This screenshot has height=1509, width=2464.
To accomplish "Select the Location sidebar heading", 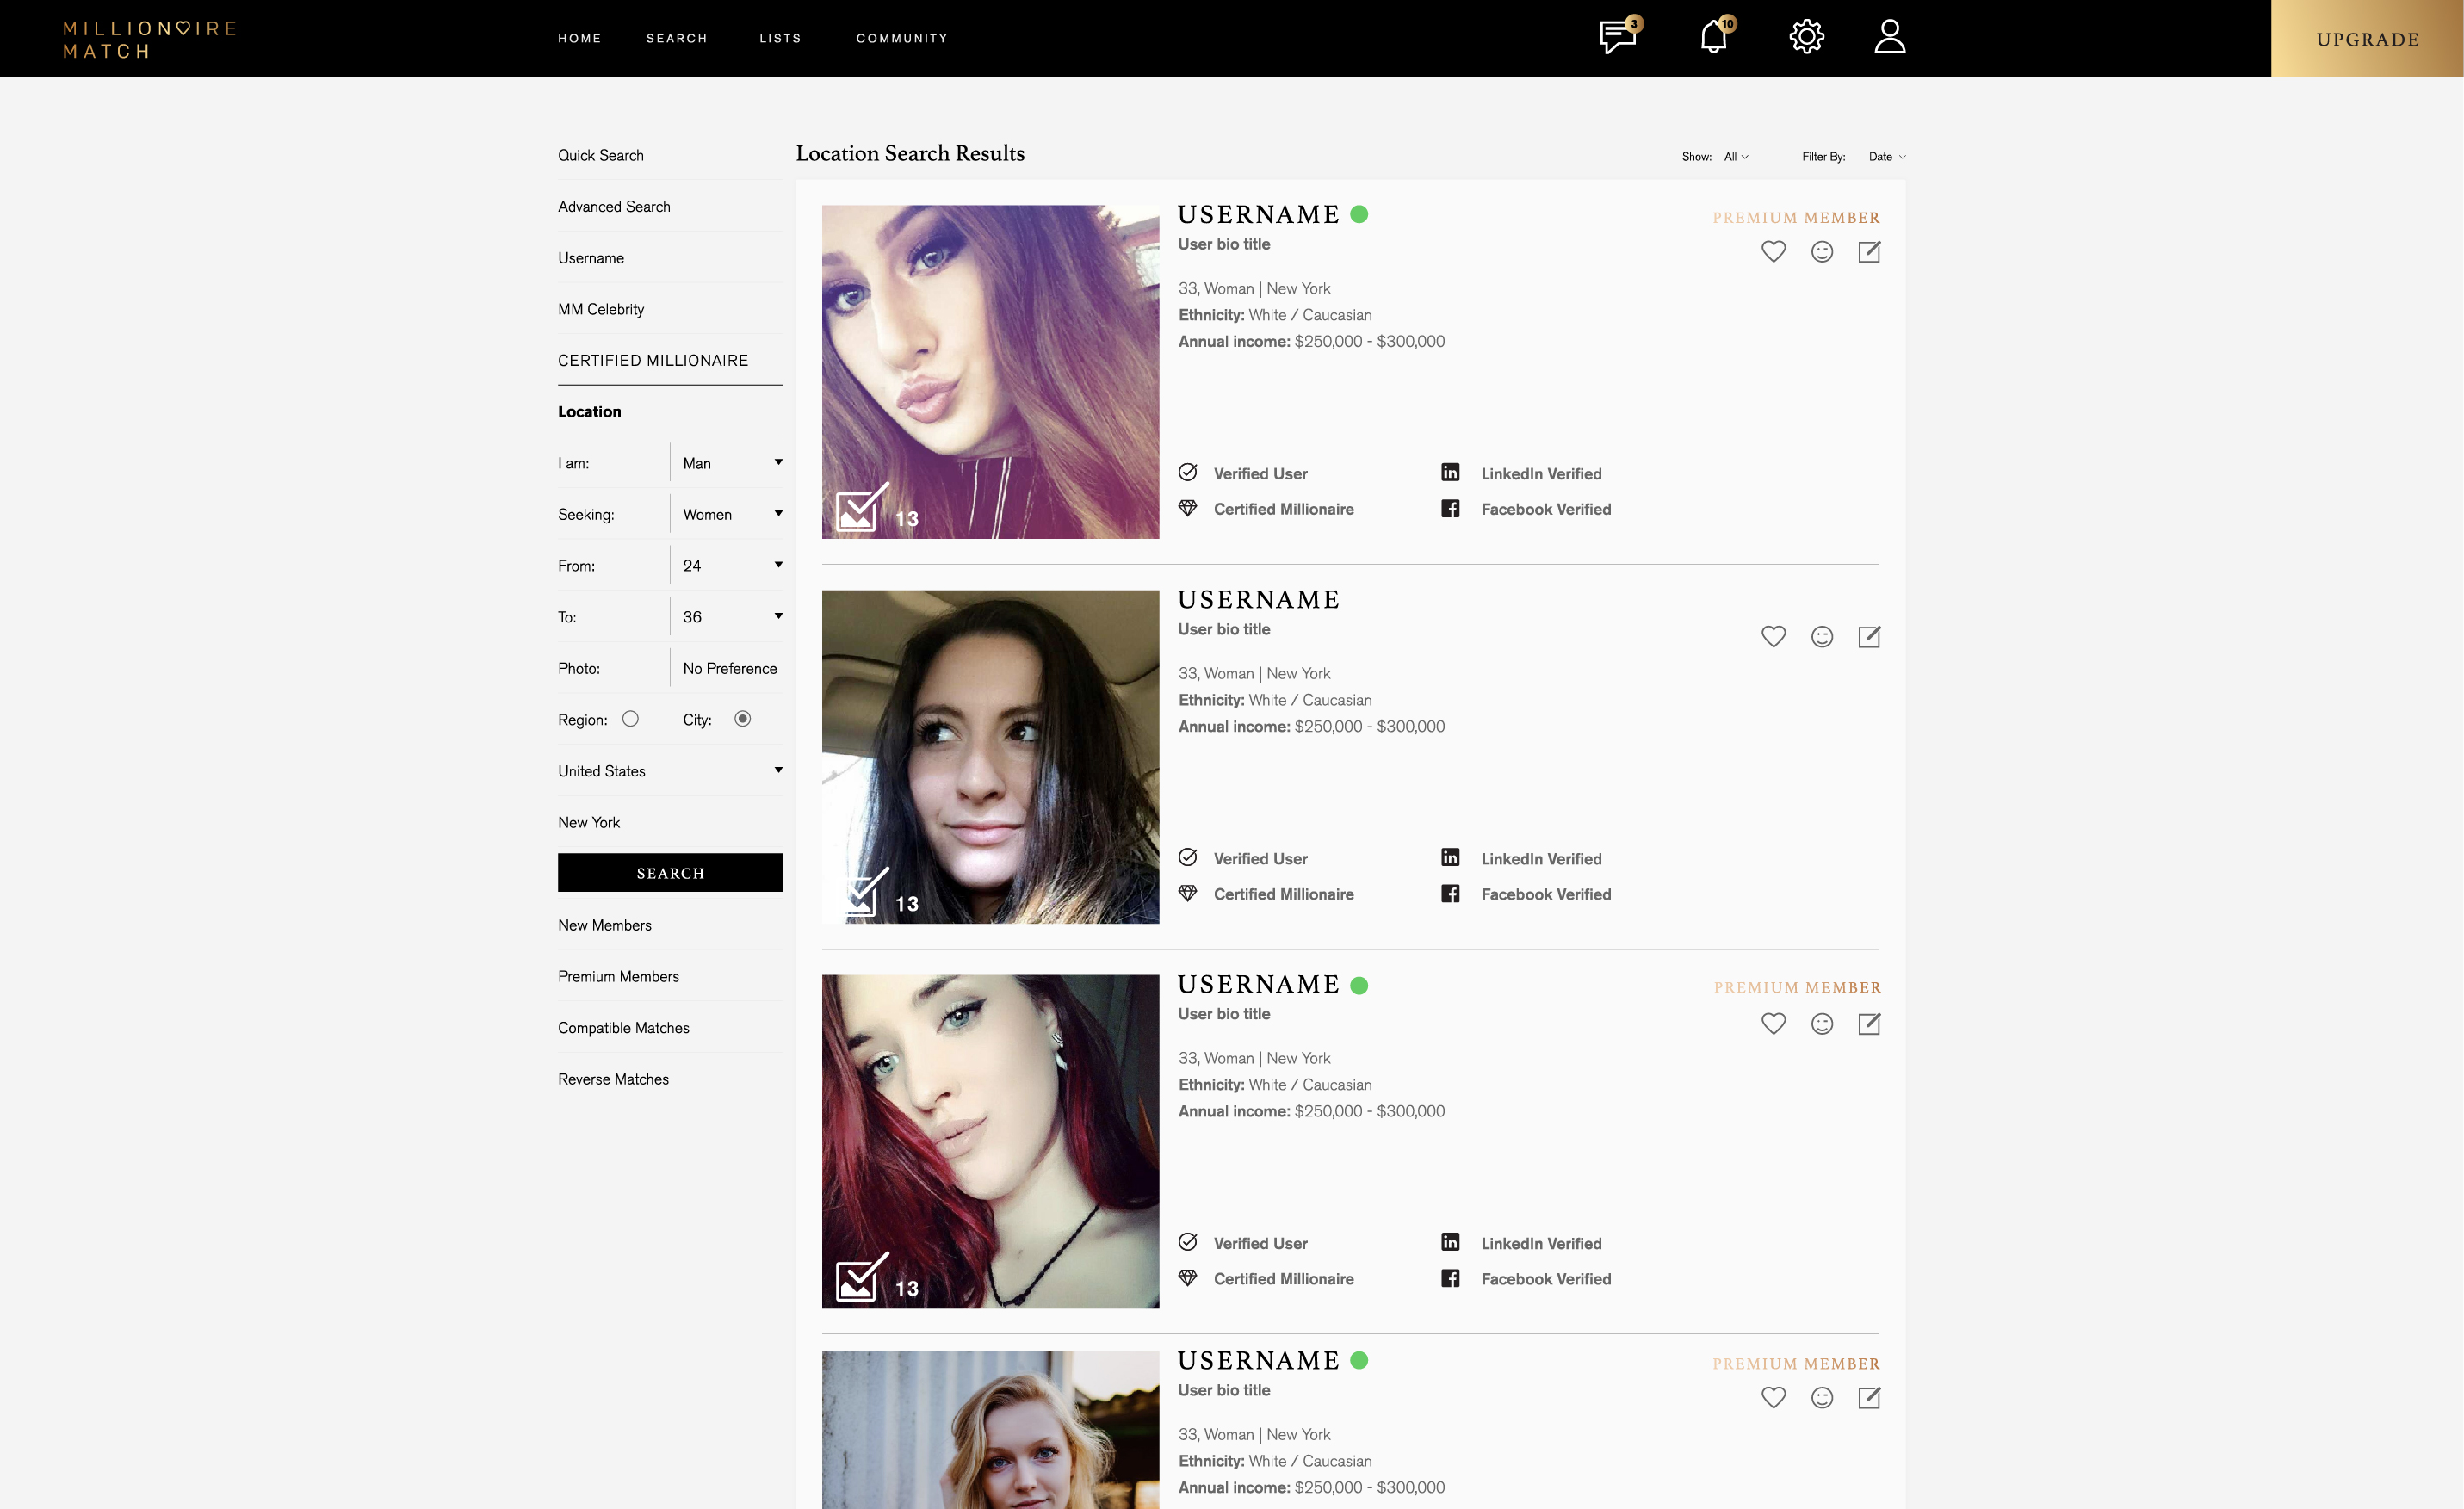I will (589, 412).
